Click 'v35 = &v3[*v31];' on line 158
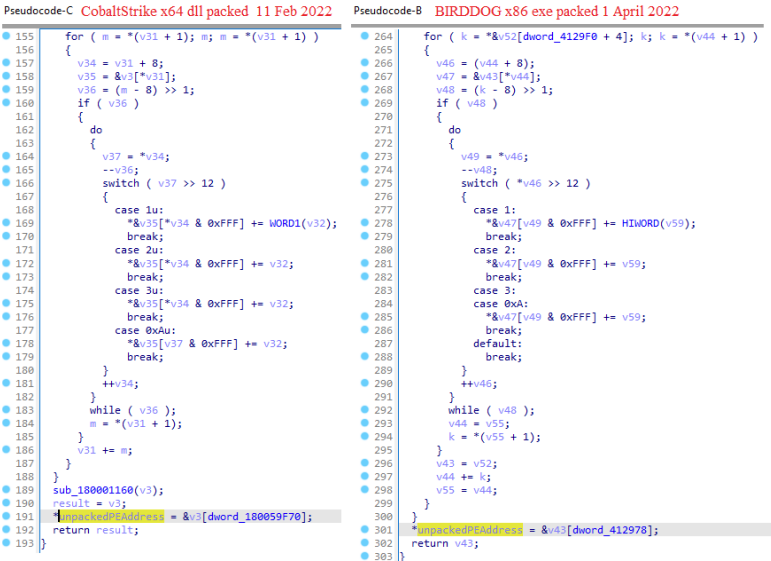The height and width of the screenshot is (561, 771). pyautogui.click(x=126, y=77)
